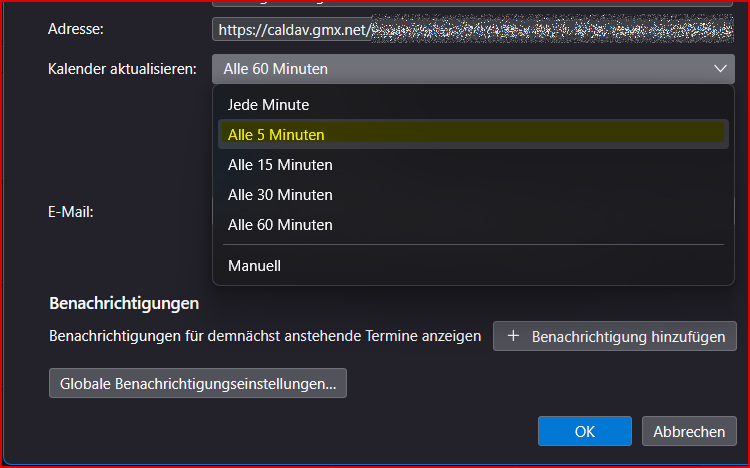Select the Jede Minute option
Image resolution: width=750 pixels, height=468 pixels.
tap(473, 105)
